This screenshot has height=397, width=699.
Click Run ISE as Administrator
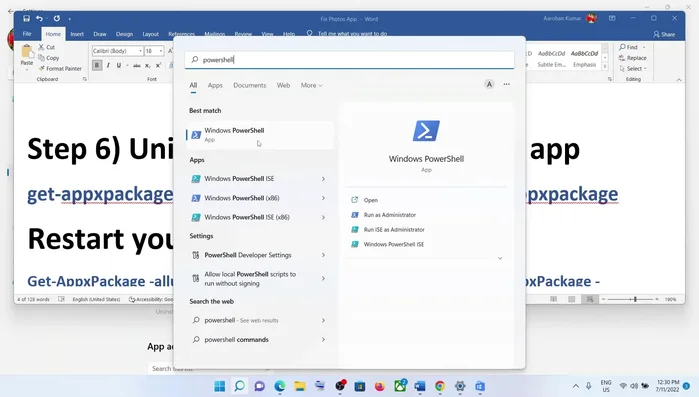click(x=394, y=229)
